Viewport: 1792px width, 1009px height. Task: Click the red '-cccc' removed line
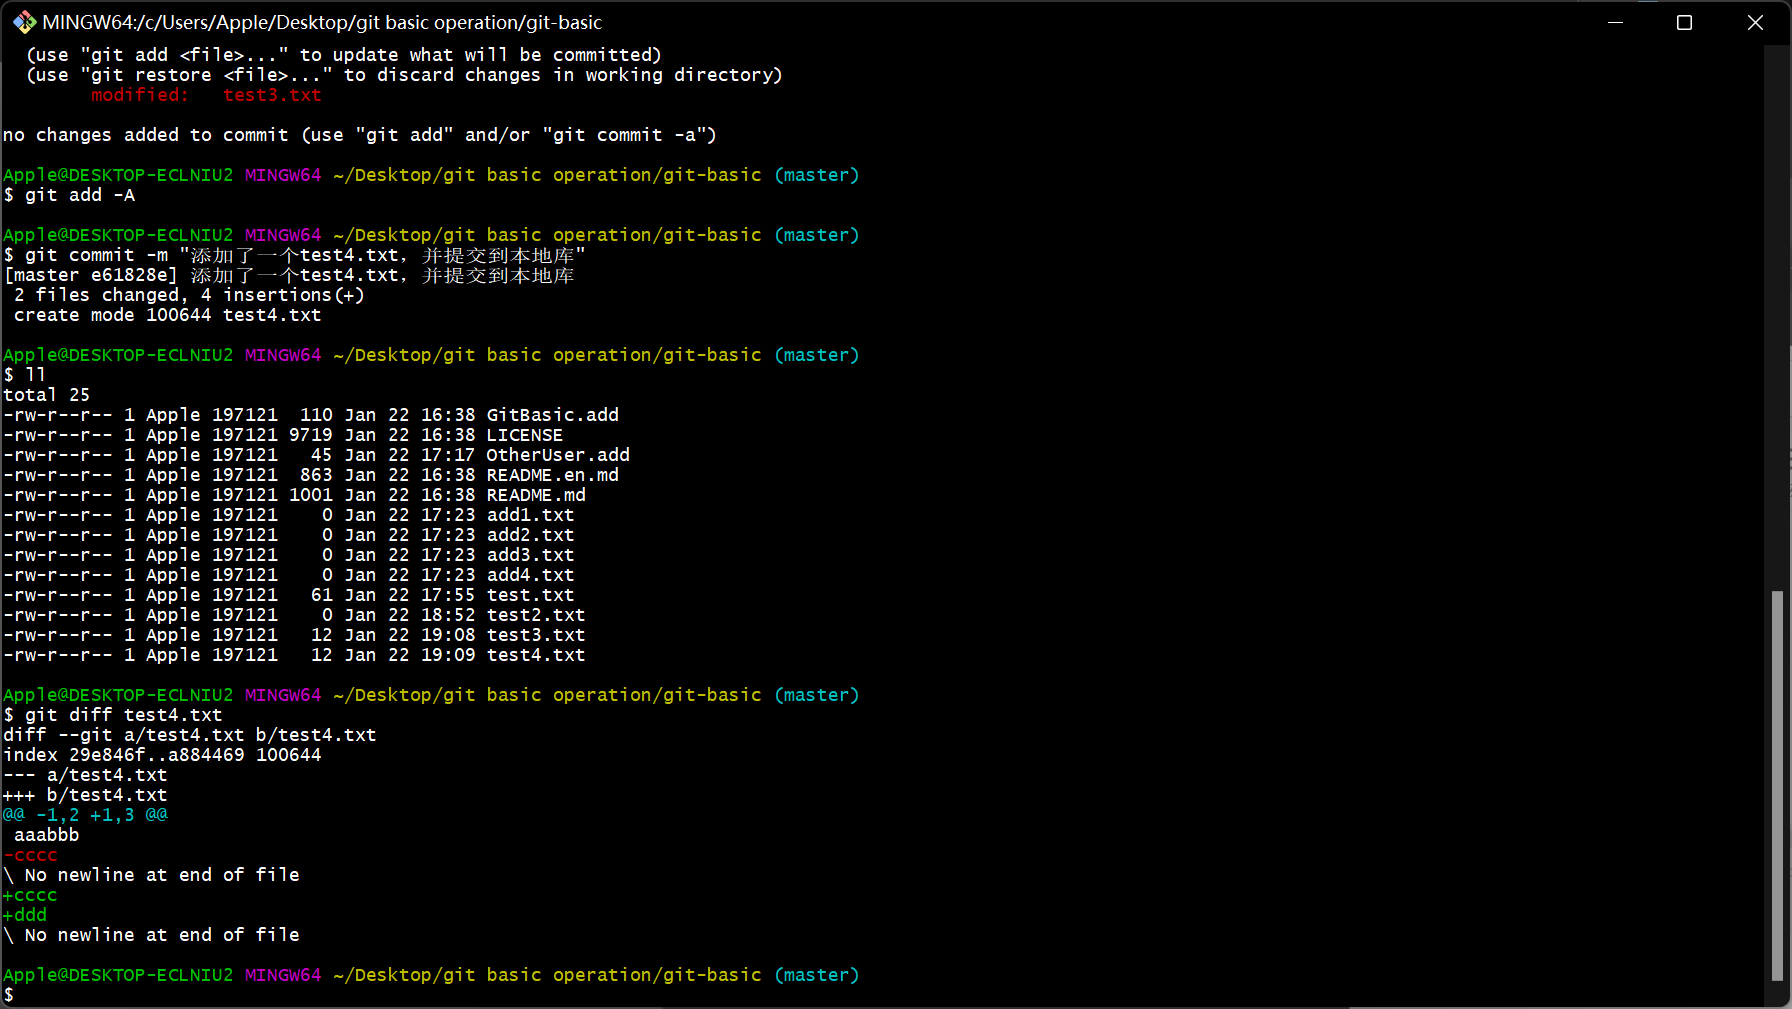(x=30, y=855)
